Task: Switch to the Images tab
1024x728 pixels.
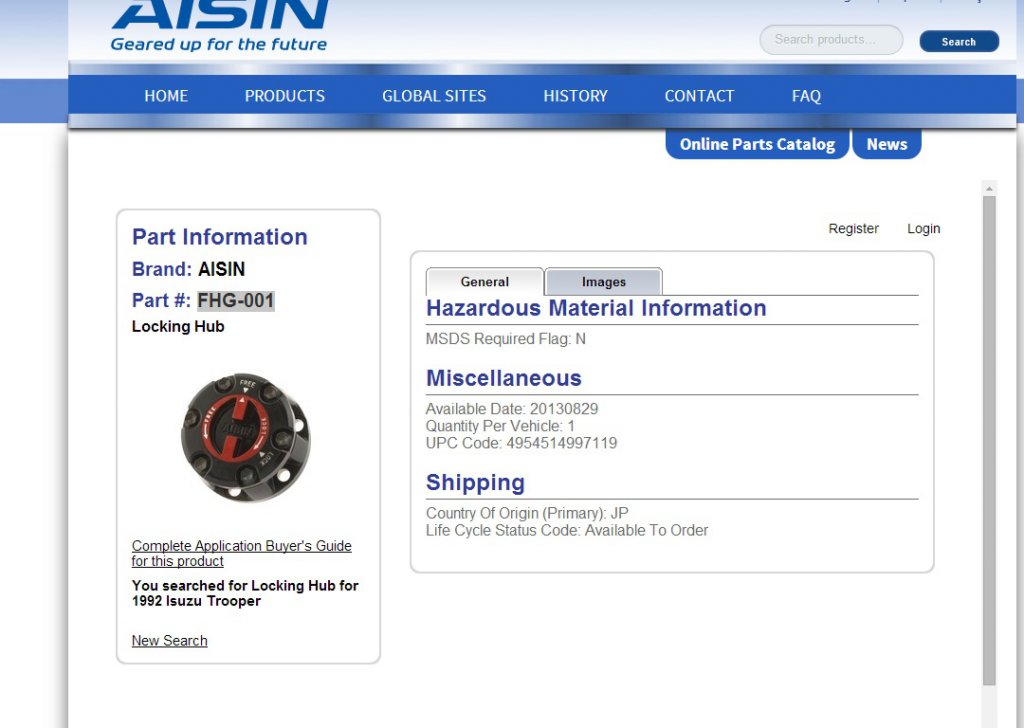Action: coord(603,281)
